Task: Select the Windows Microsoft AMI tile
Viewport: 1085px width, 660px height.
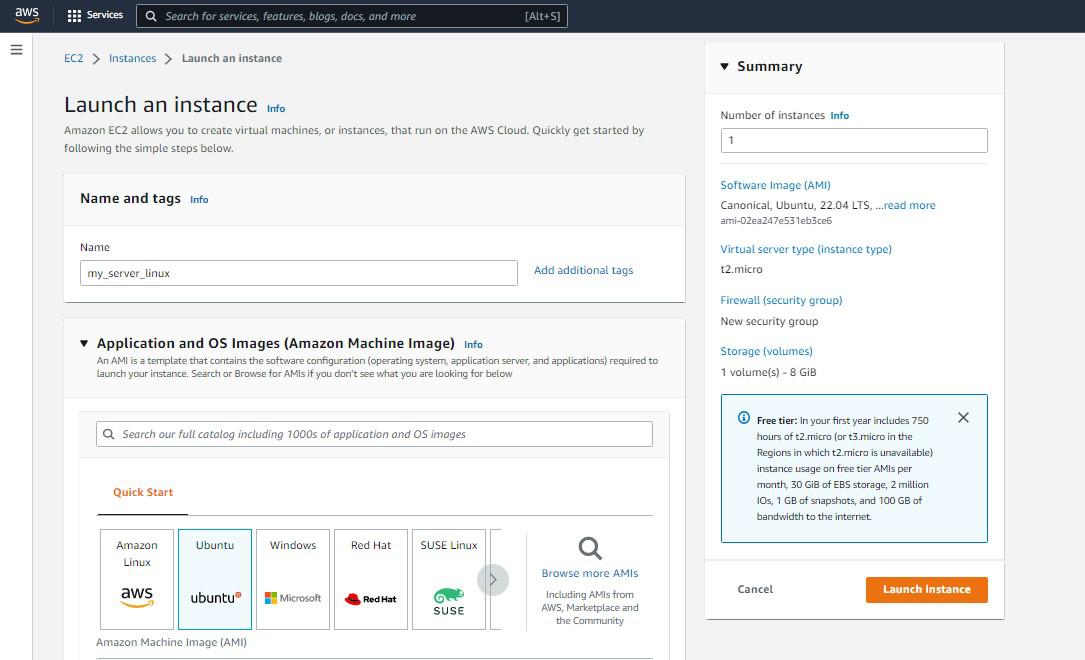Action: point(293,580)
